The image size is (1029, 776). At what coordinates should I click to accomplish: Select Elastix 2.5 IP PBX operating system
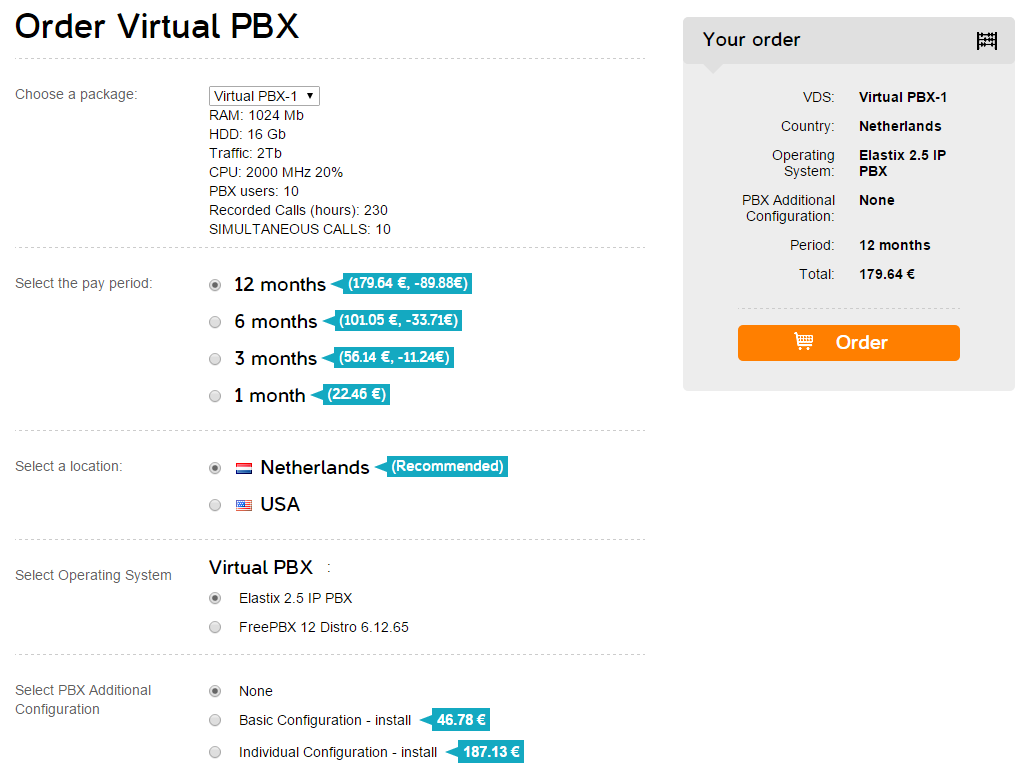tap(215, 598)
